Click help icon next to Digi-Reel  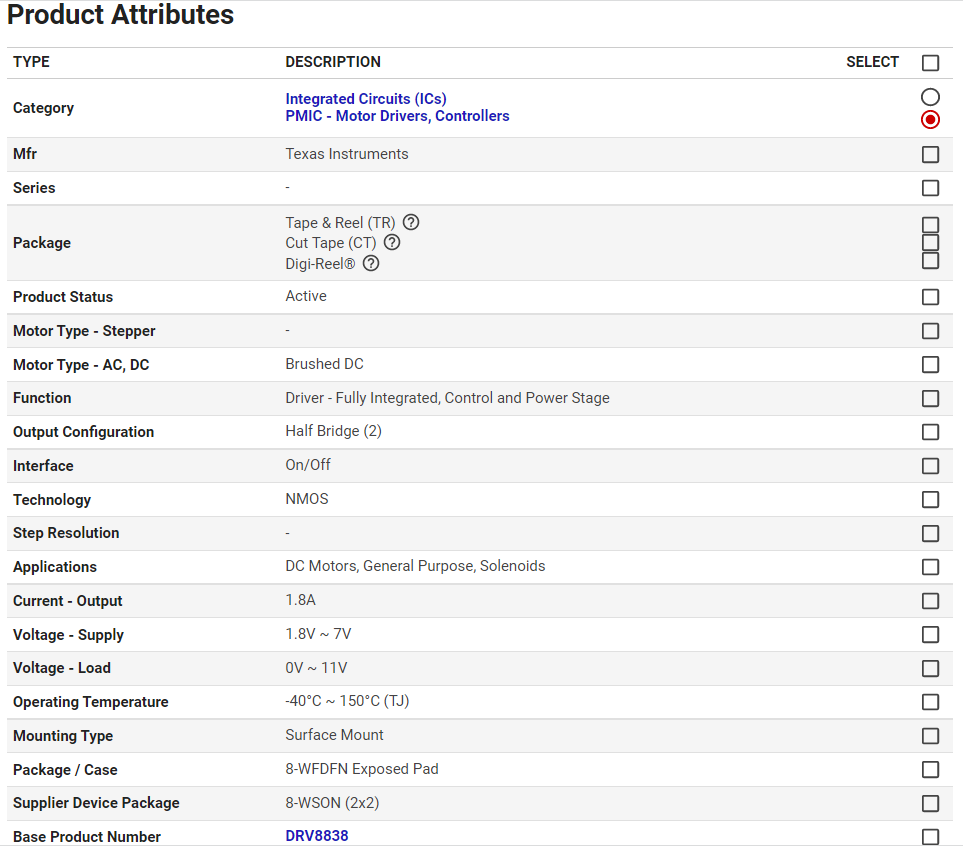click(371, 263)
